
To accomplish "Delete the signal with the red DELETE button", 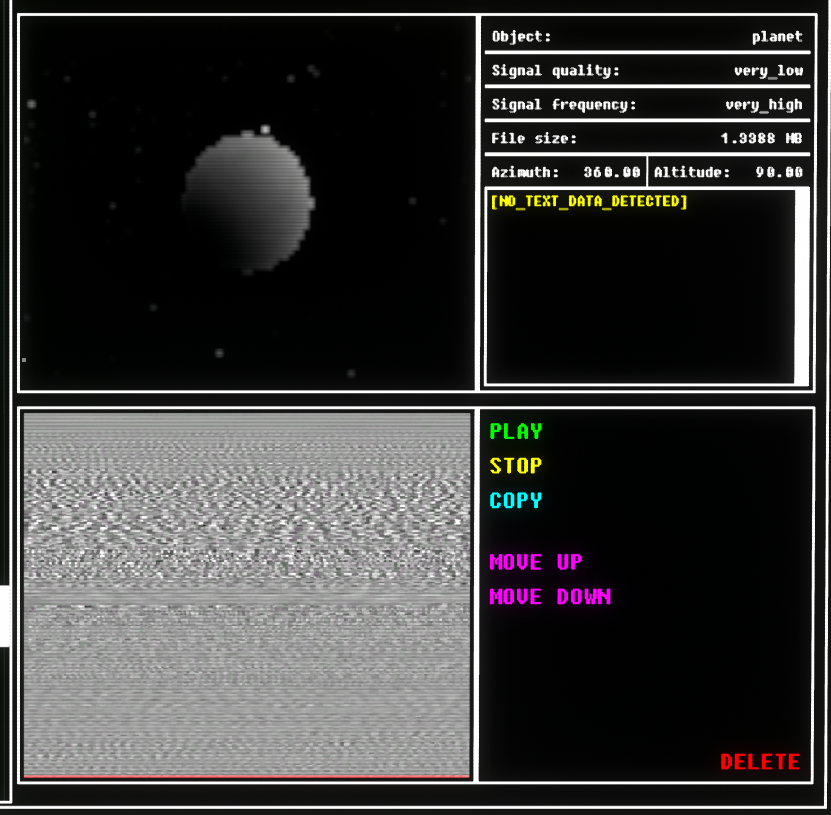I will 760,762.
